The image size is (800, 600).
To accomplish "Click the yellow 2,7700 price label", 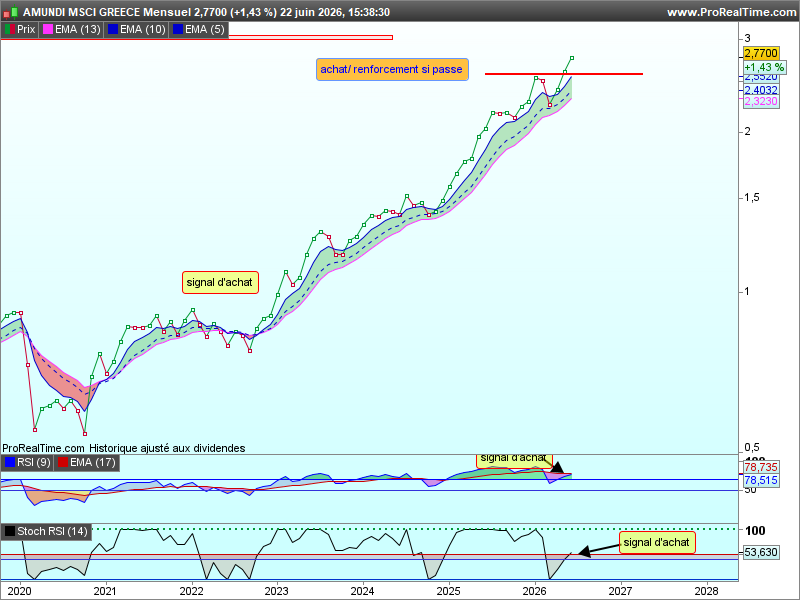I will coord(761,53).
